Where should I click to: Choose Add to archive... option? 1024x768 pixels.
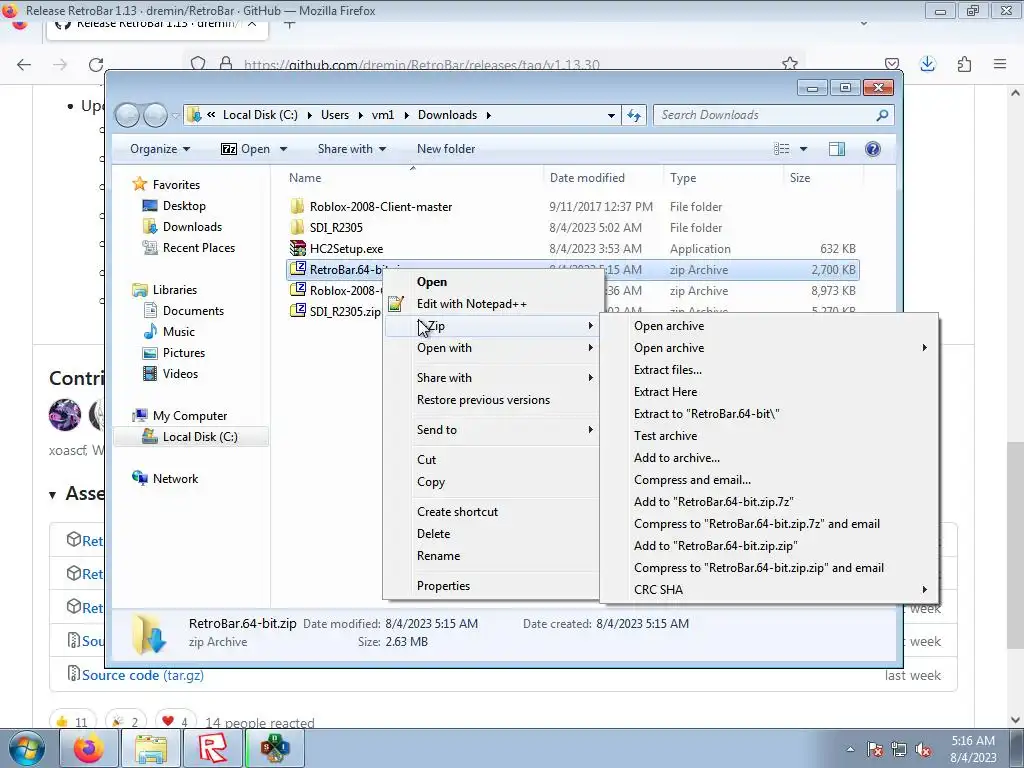point(677,458)
